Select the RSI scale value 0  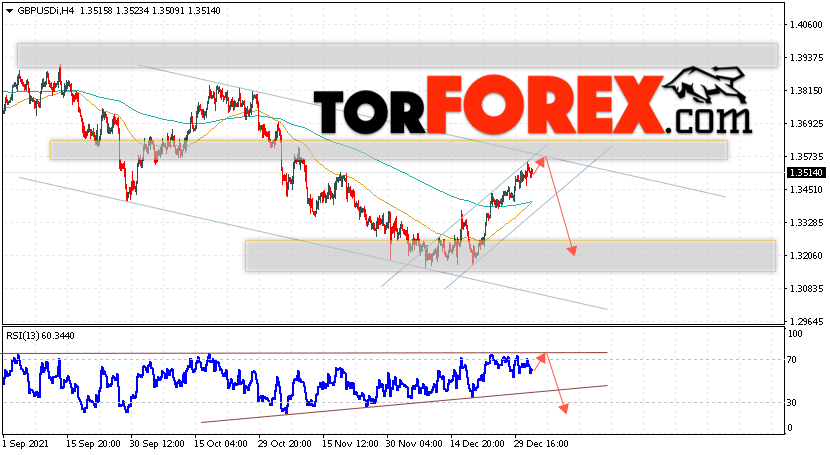(x=790, y=428)
